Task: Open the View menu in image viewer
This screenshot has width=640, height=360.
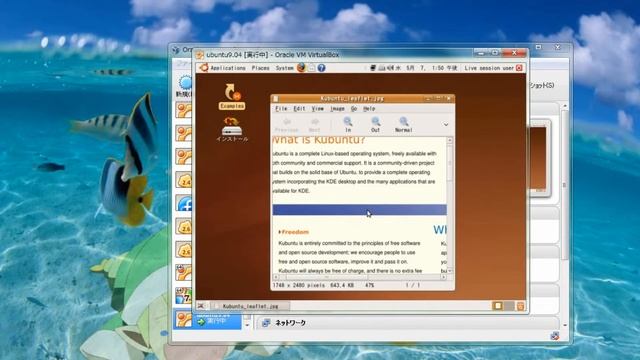Action: click(318, 109)
